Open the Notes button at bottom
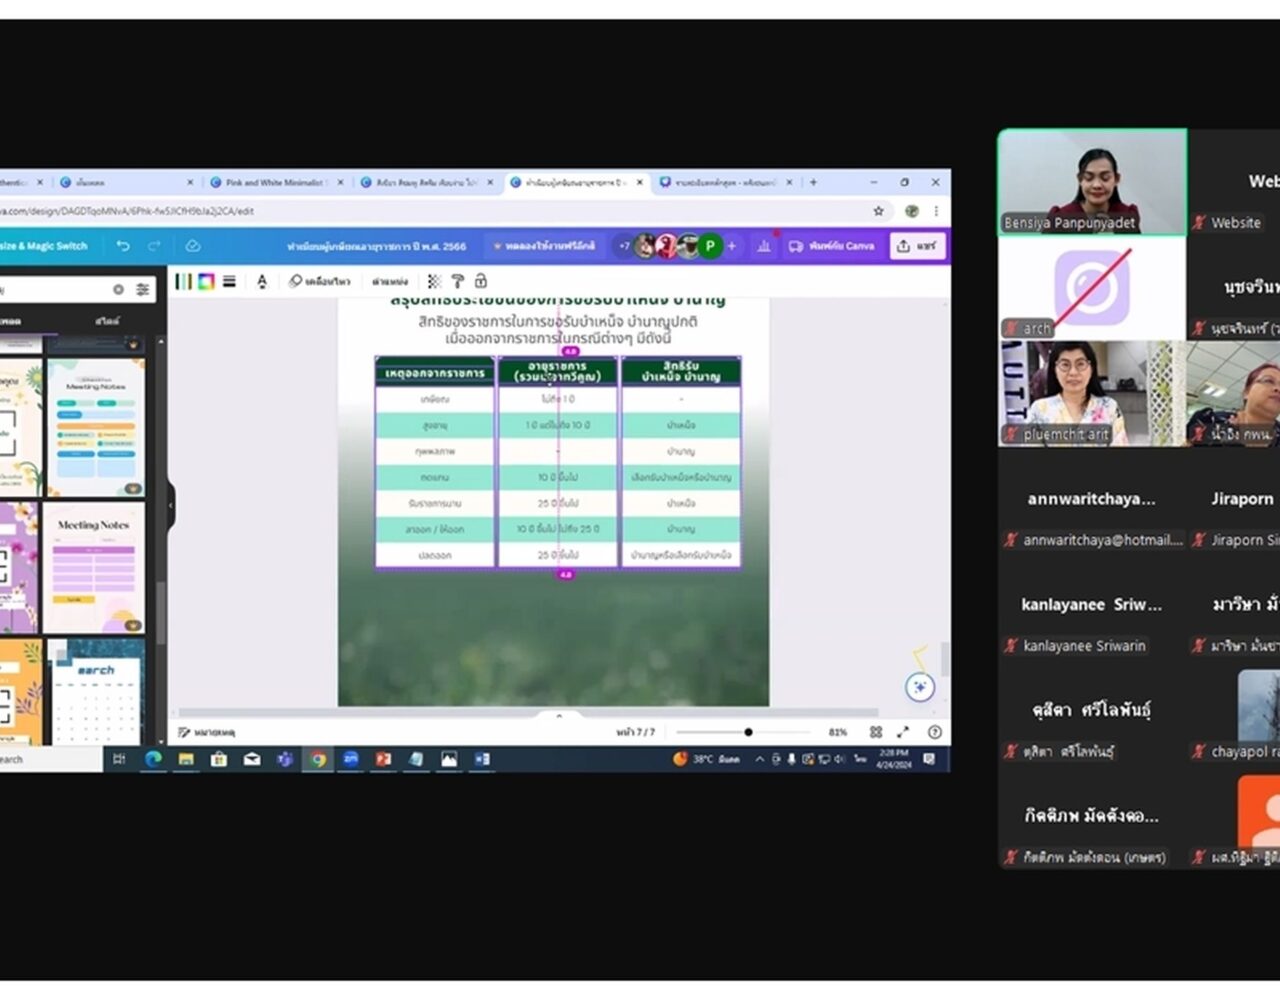Screen dimensions: 1280x1000 coord(207,732)
